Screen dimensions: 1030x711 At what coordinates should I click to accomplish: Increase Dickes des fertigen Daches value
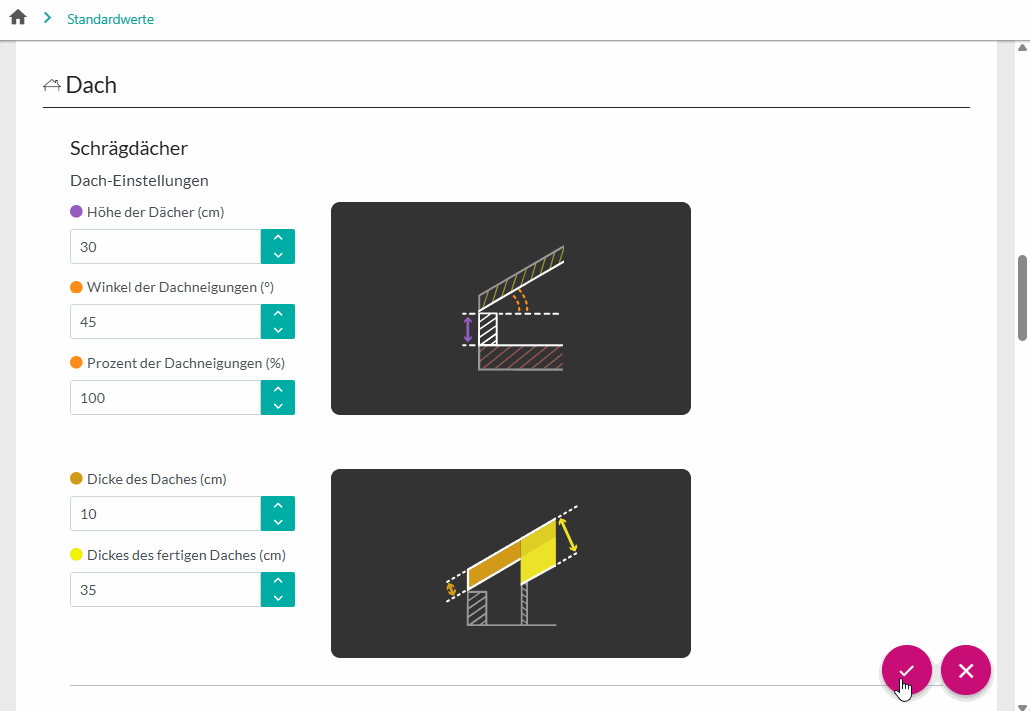278,581
